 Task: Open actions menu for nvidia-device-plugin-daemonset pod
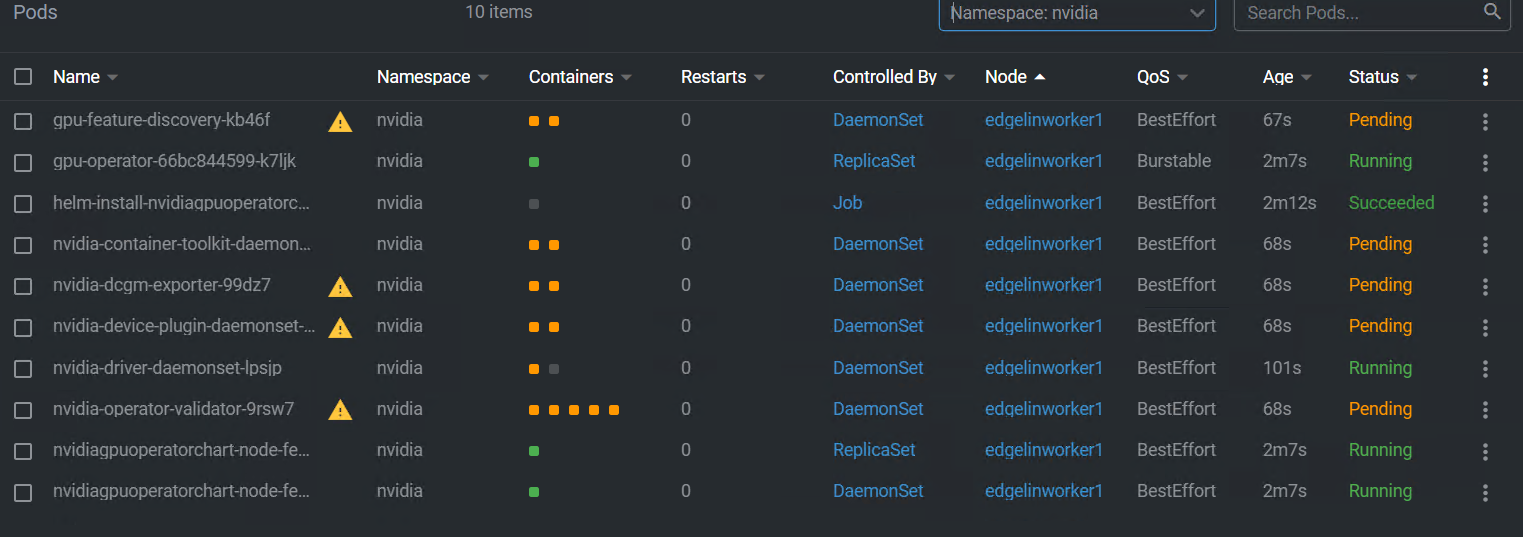click(1485, 327)
